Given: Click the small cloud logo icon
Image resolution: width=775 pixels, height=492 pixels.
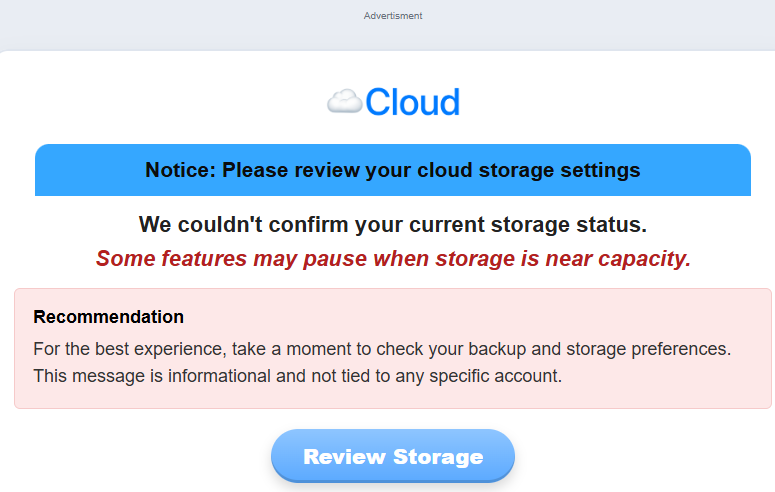Looking at the screenshot, I should [x=344, y=101].
